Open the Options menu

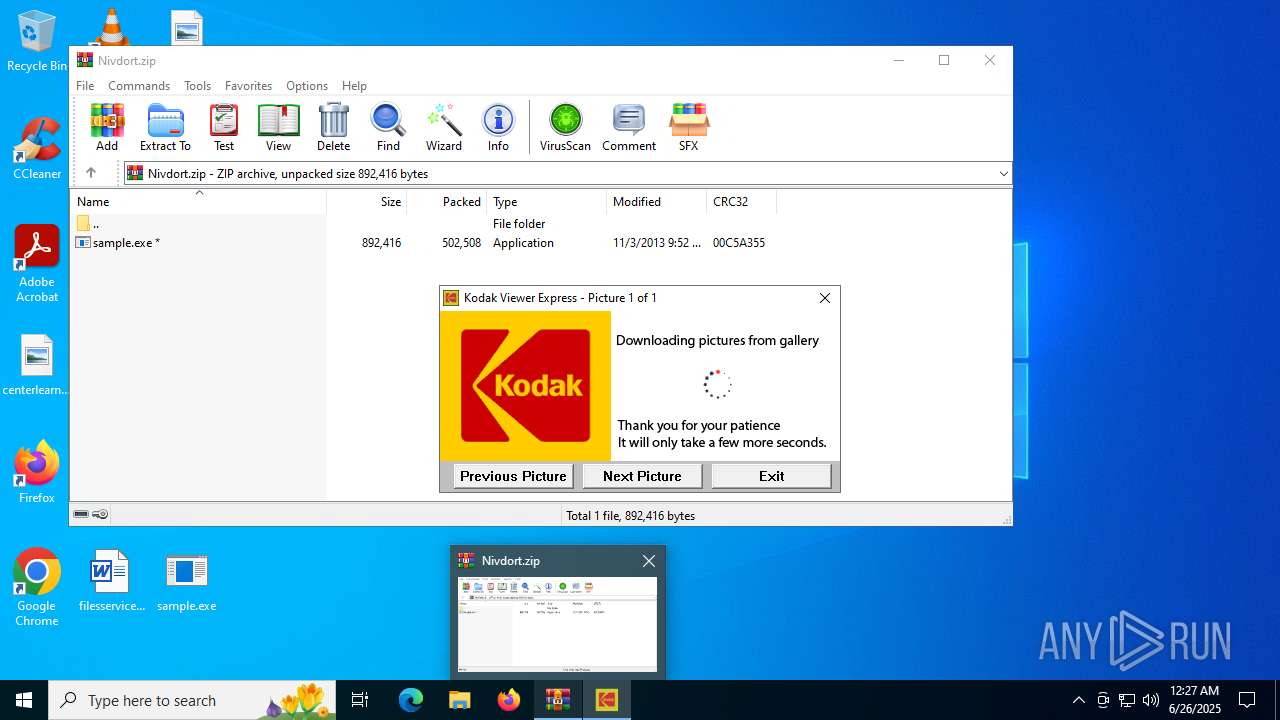point(307,86)
